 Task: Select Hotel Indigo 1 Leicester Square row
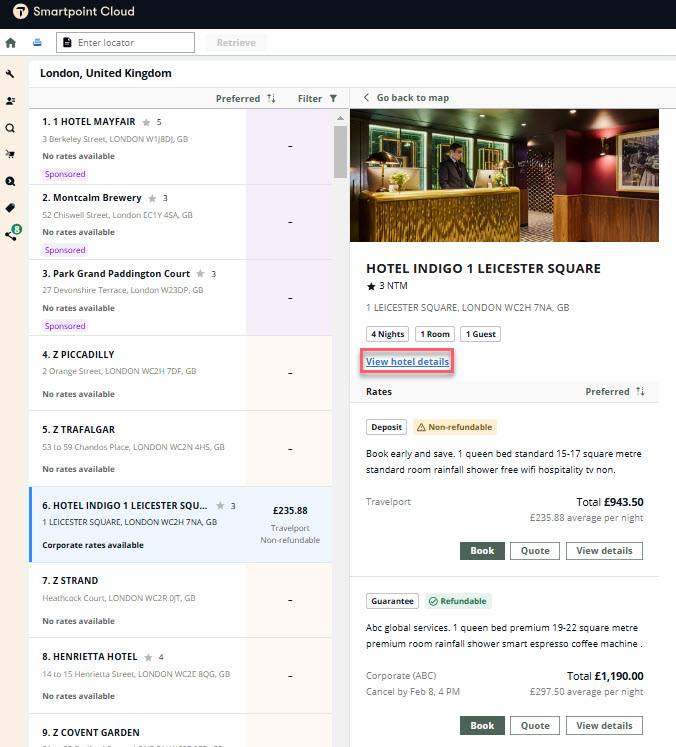pyautogui.click(x=181, y=525)
